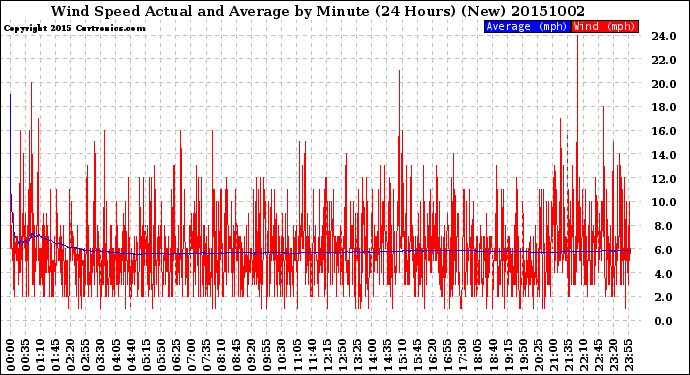The width and height of the screenshot is (690, 375).
Task: Click the 21:35 time axis label
Action: [568, 355]
